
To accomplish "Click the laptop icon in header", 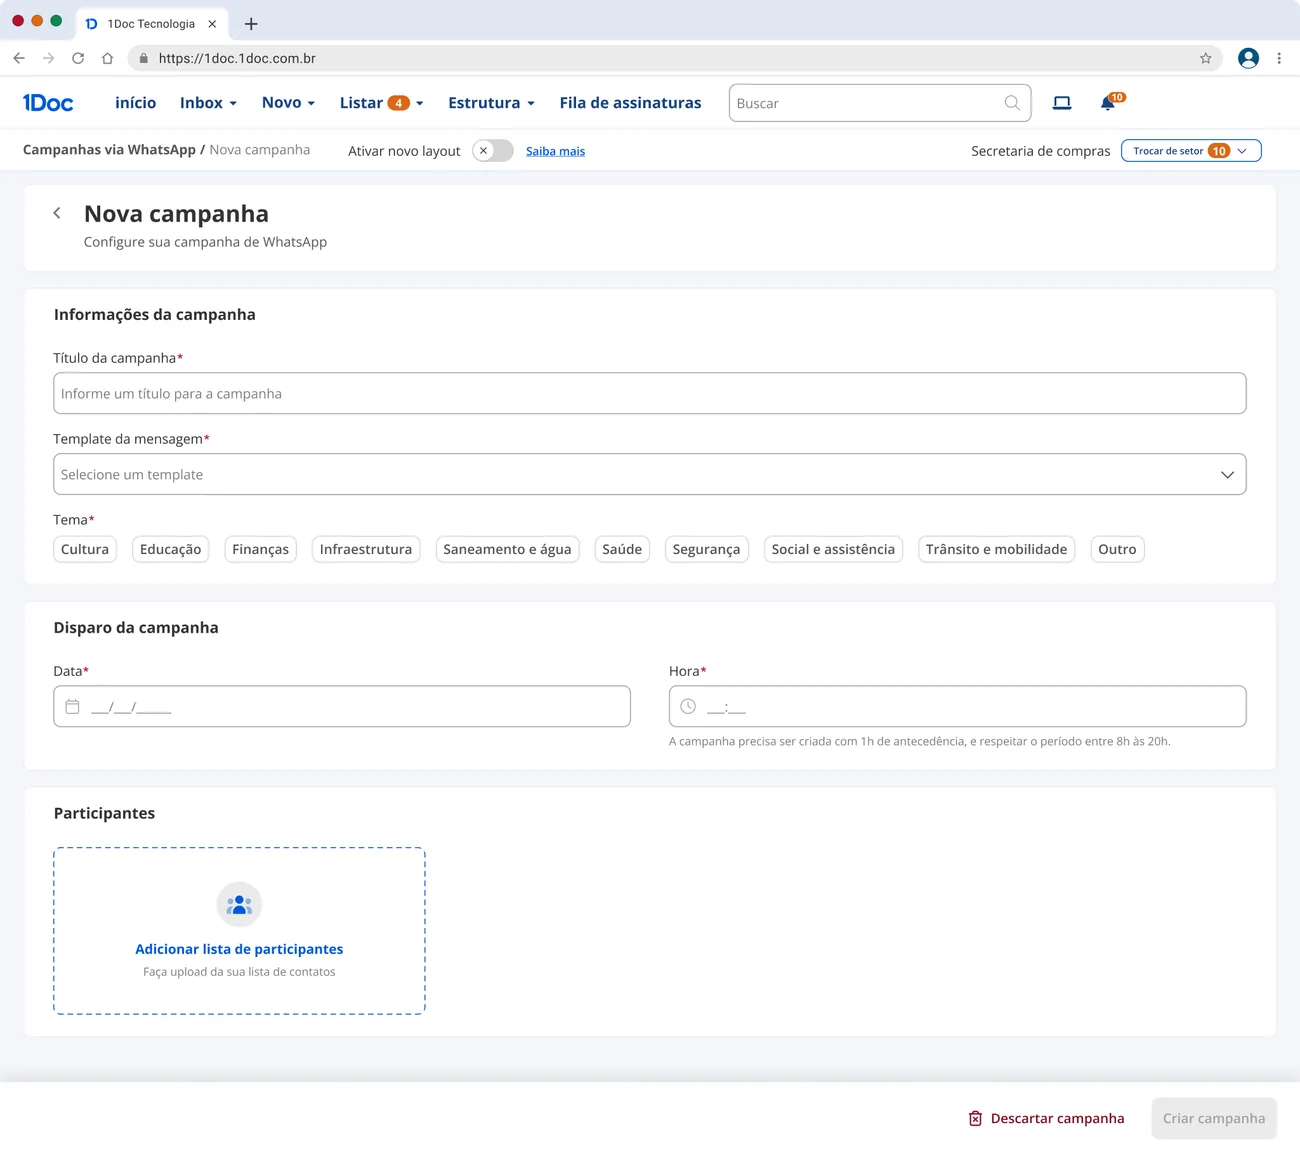I will click(1062, 103).
